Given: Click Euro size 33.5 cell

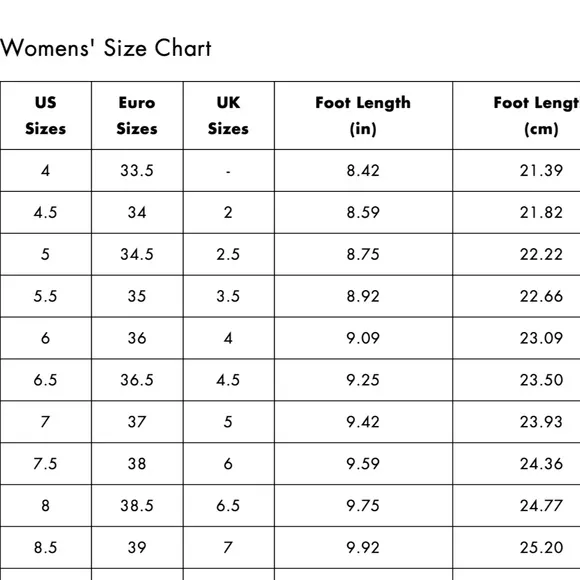Looking at the screenshot, I should (x=137, y=171).
